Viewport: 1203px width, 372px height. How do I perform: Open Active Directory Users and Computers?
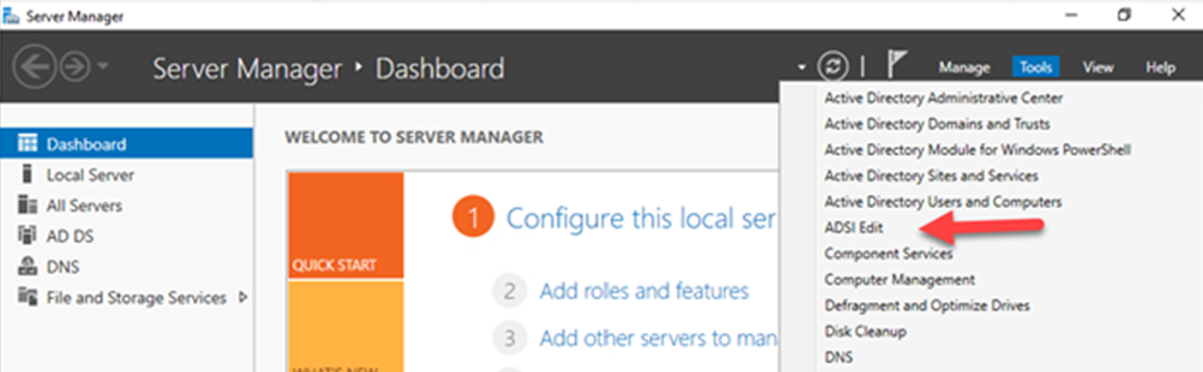coord(943,202)
